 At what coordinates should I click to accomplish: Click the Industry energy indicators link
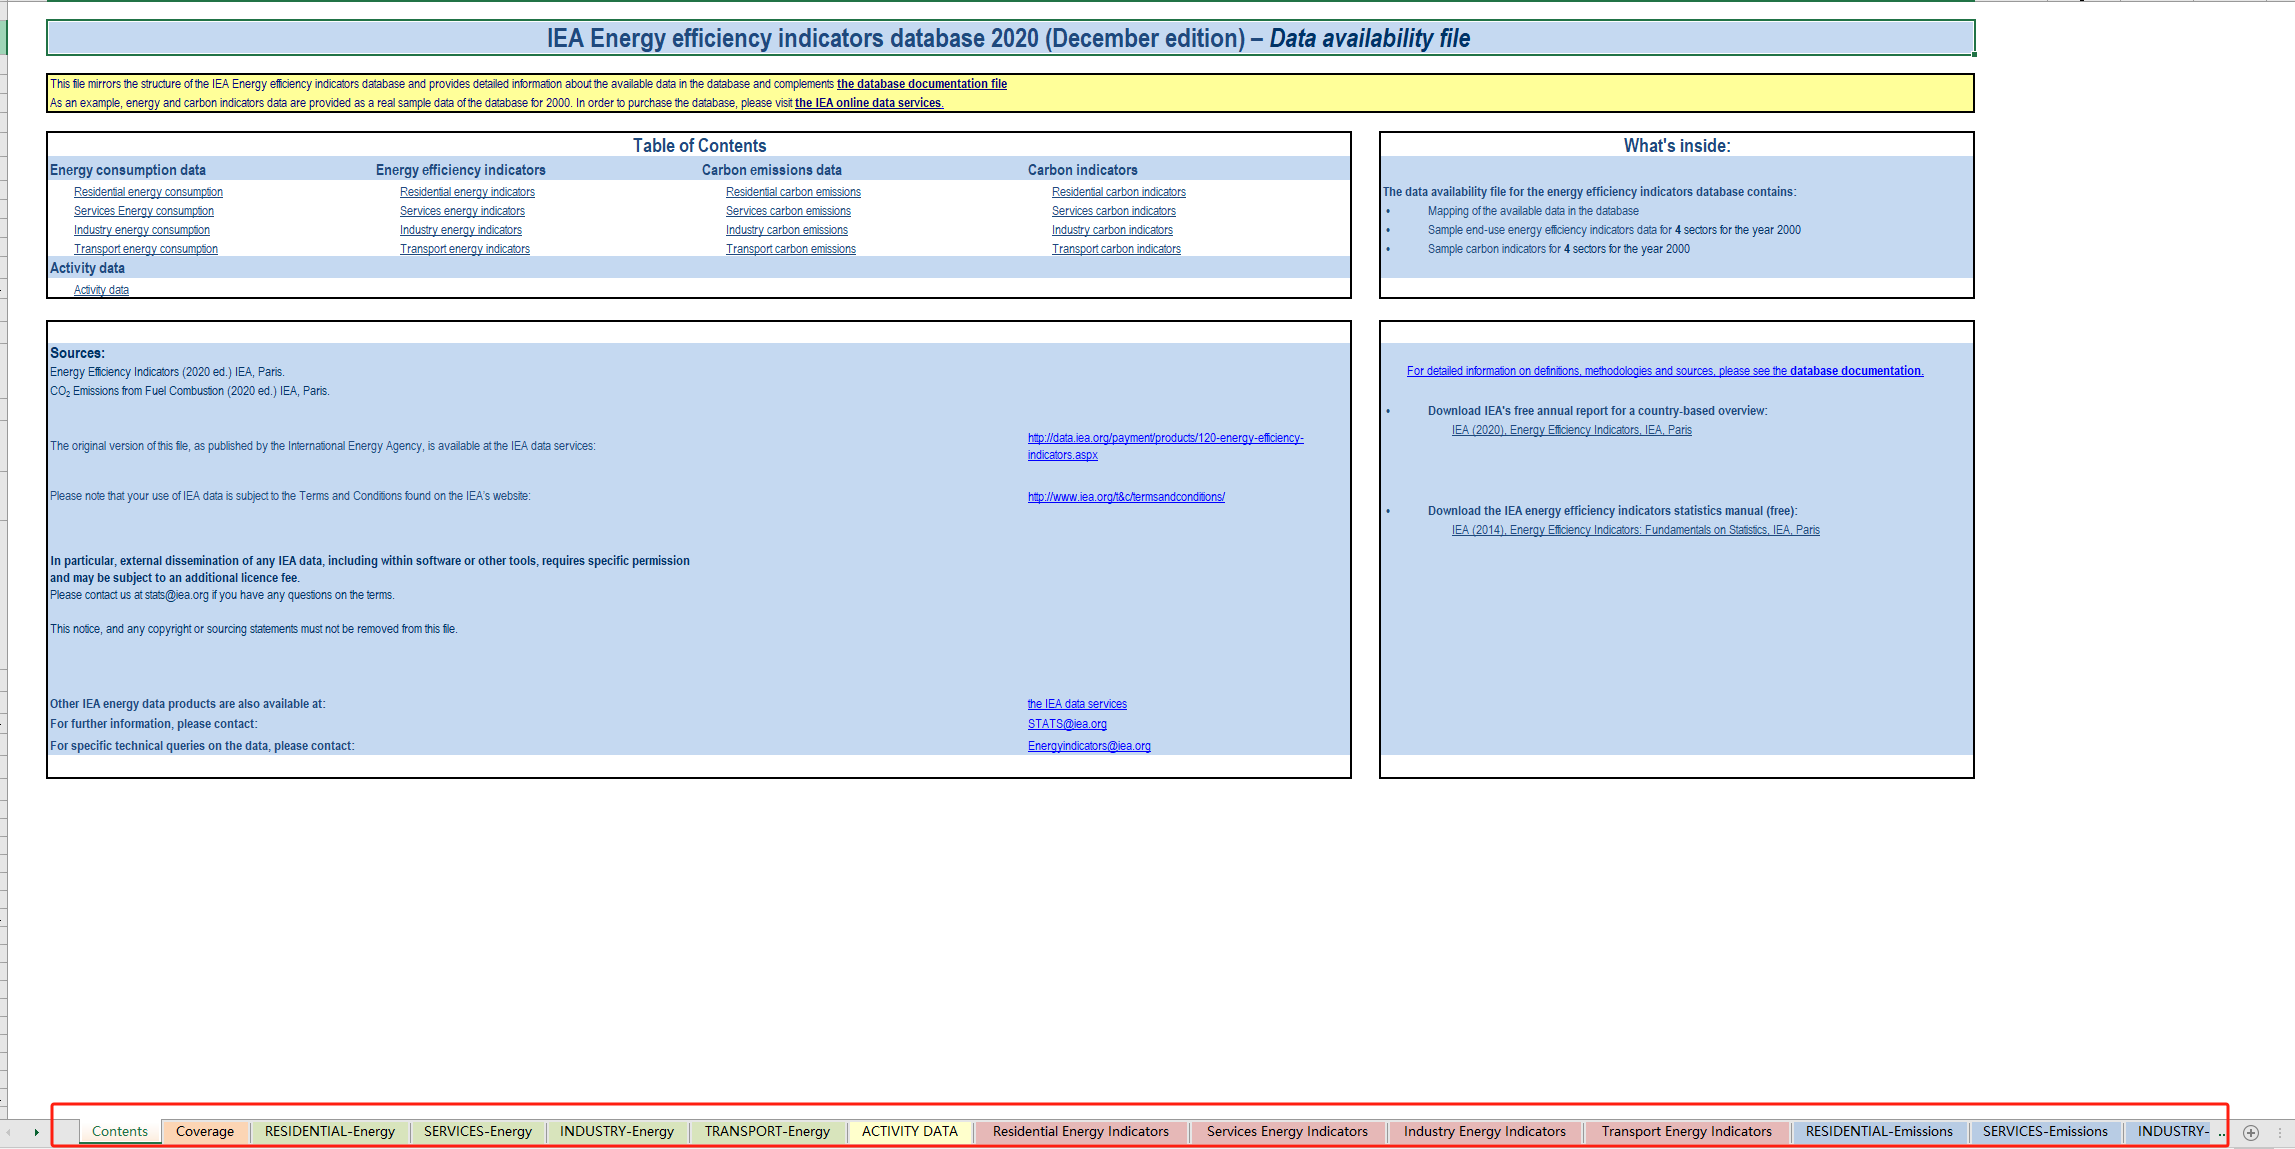pos(460,230)
